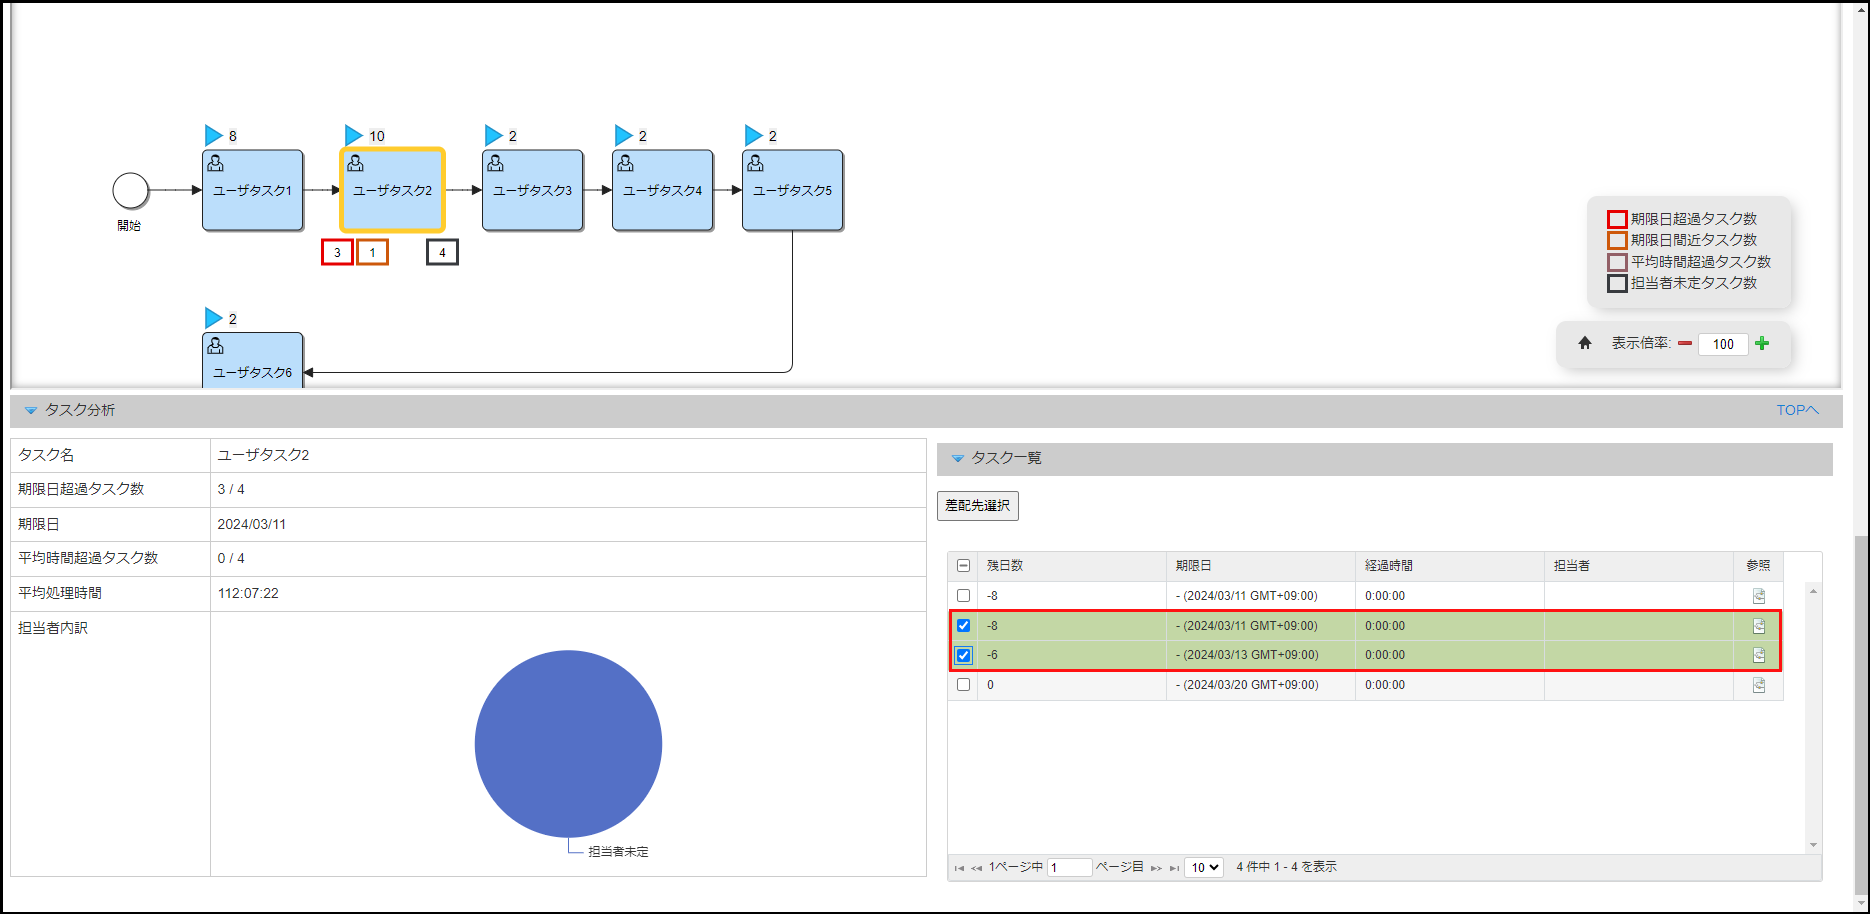Uncheck the checkbox of the -6 row
Image resolution: width=1870 pixels, height=914 pixels.
click(x=963, y=655)
